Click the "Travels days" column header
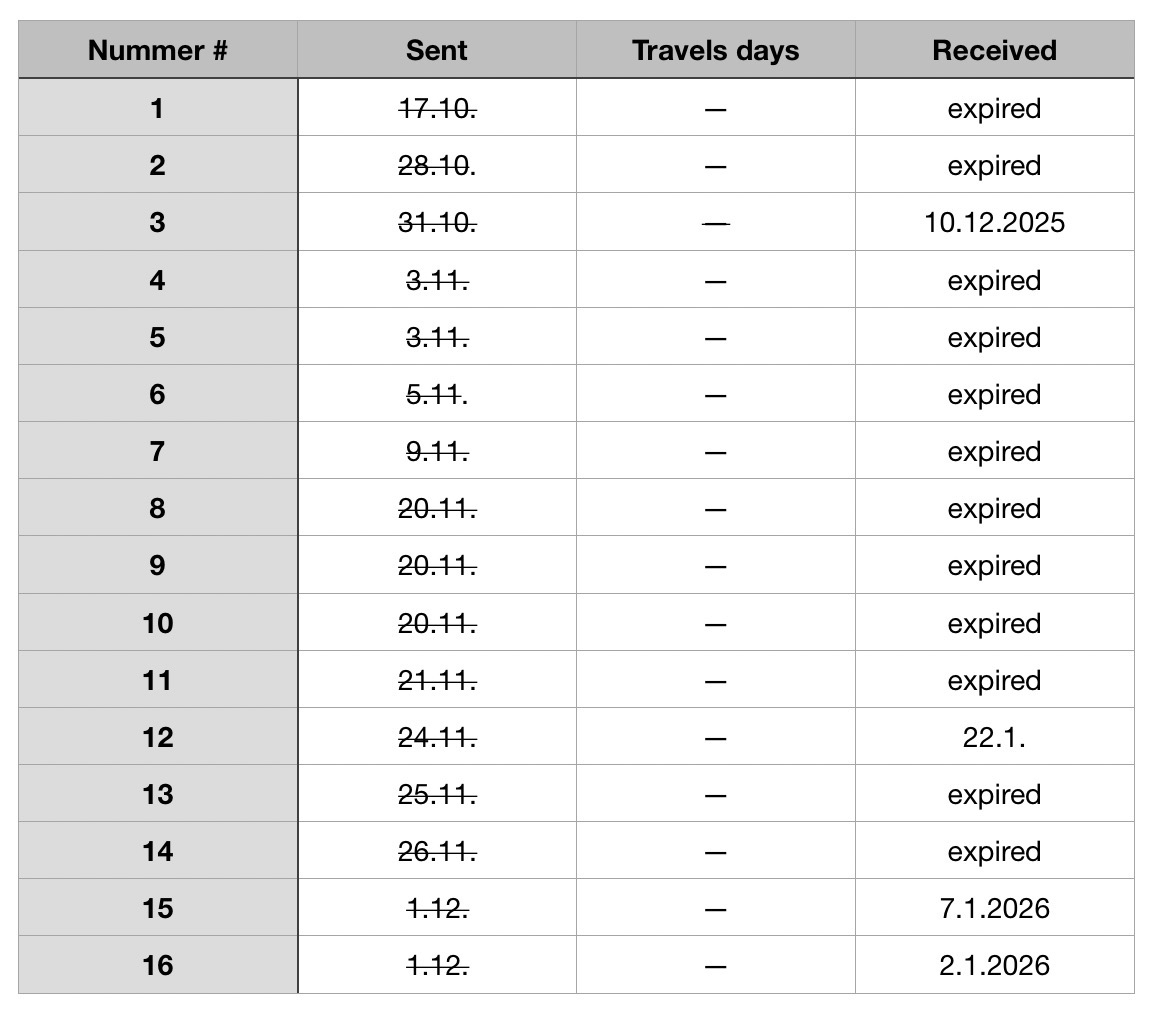 point(715,50)
